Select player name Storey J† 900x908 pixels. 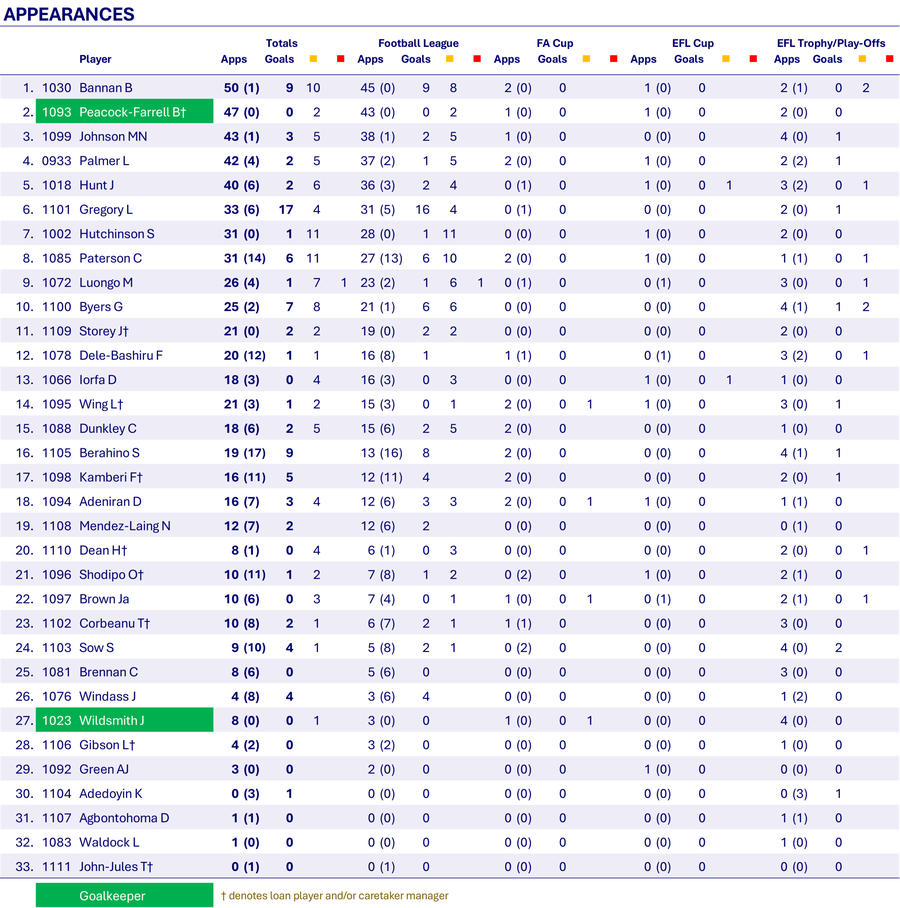(x=104, y=331)
